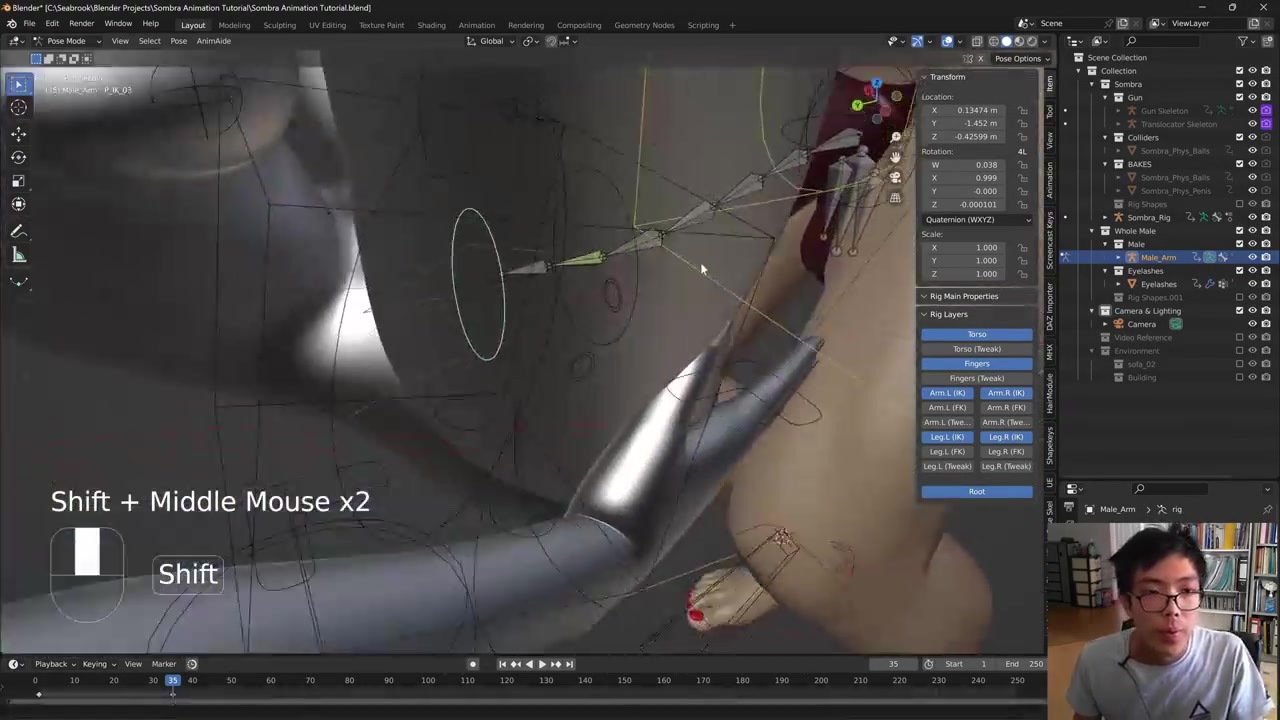Image resolution: width=1280 pixels, height=720 pixels.
Task: Select the Measure tool
Action: [18, 256]
